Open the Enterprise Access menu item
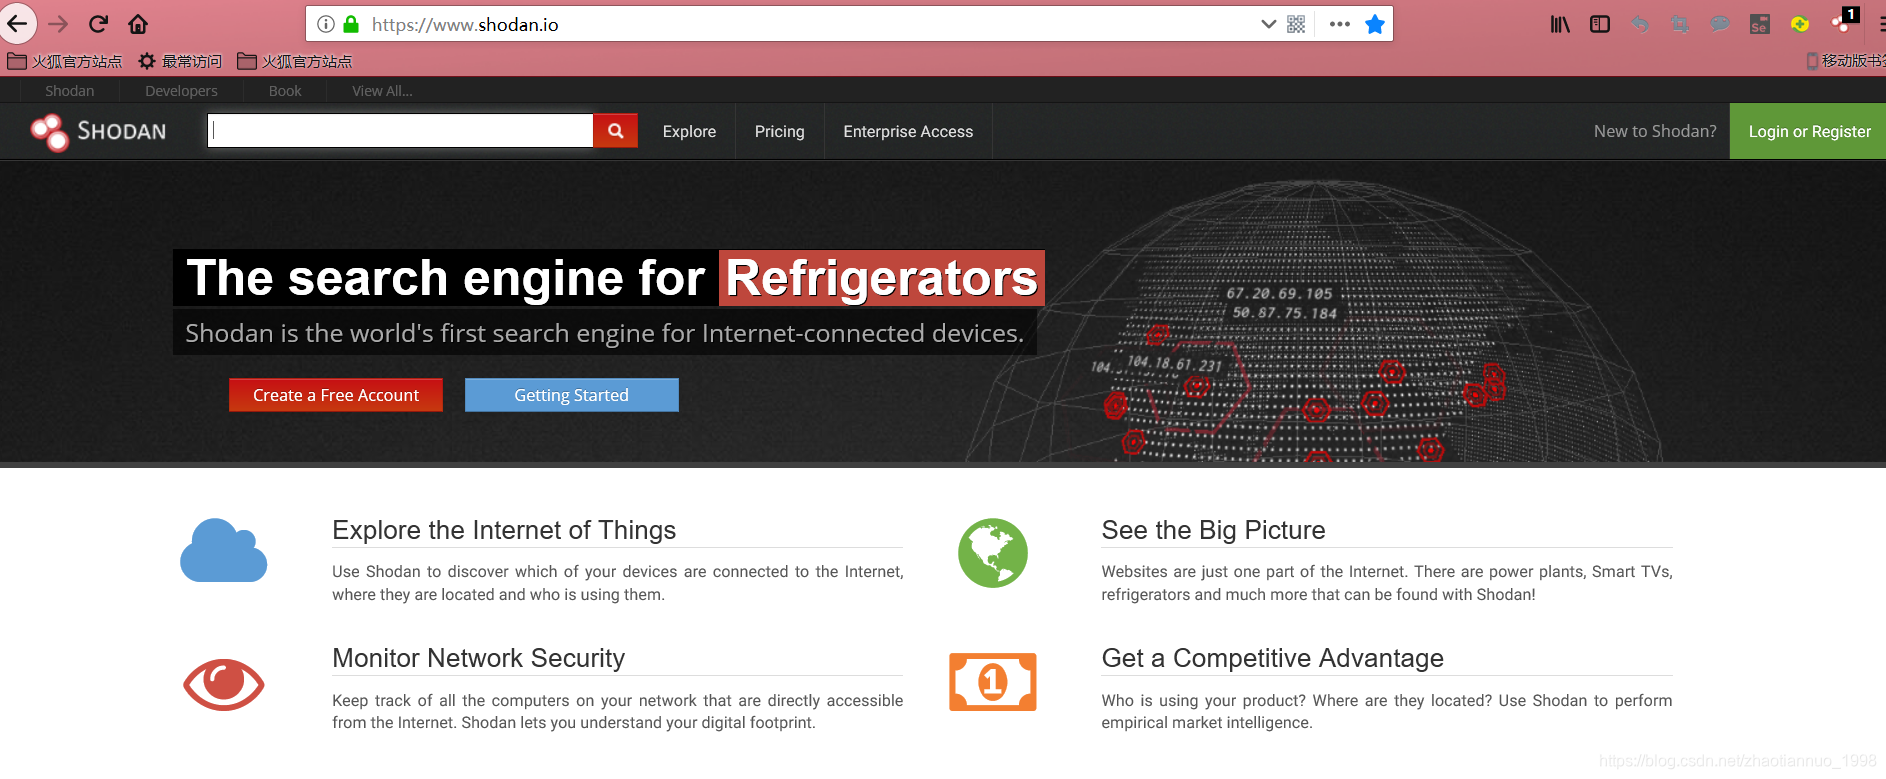The width and height of the screenshot is (1886, 779). coord(908,131)
